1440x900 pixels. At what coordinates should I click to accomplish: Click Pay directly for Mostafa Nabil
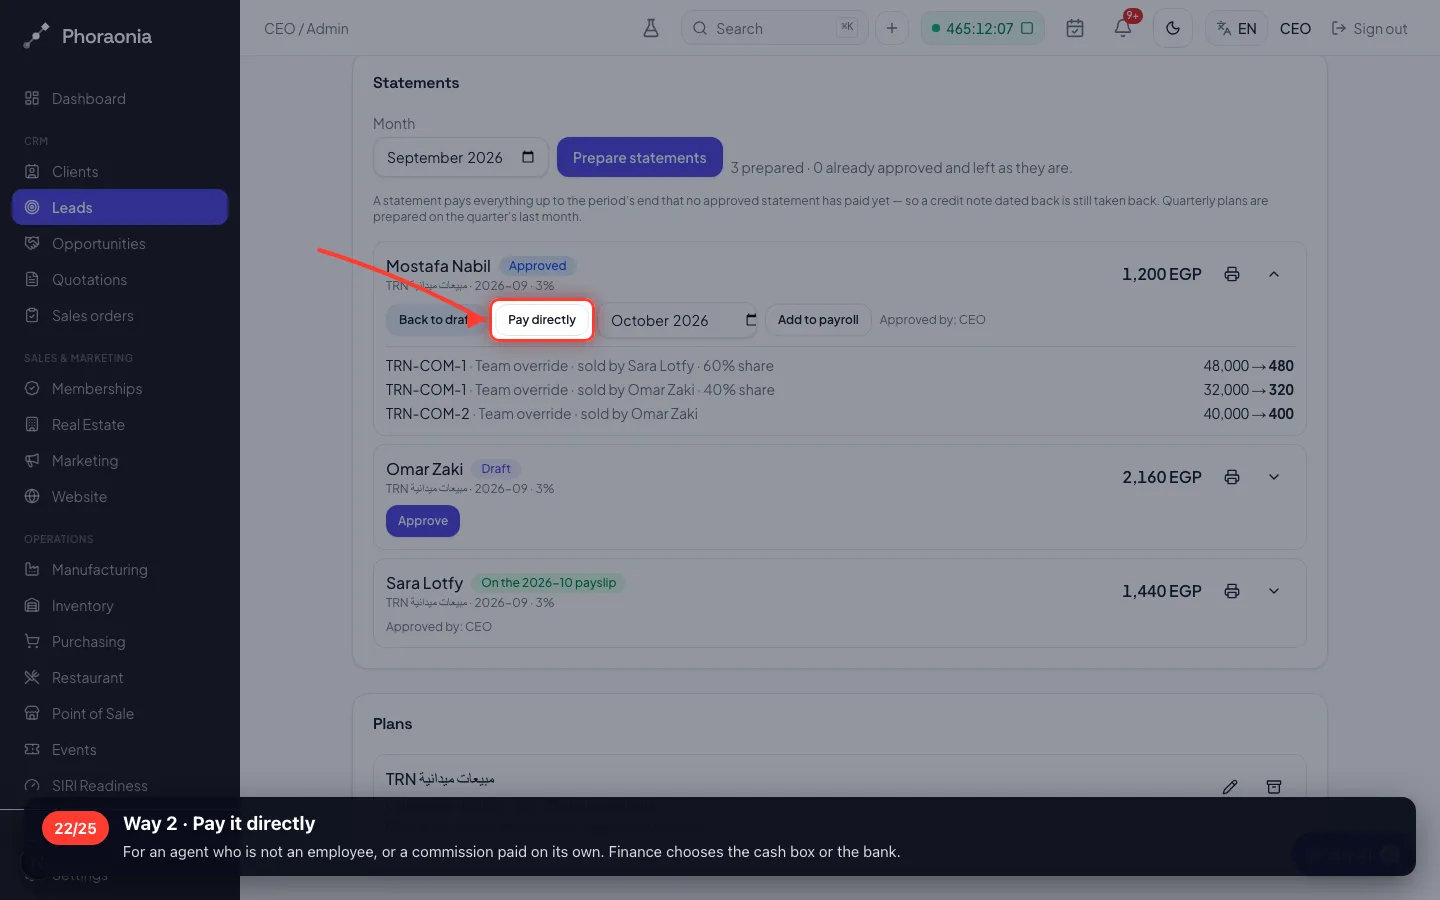pos(542,320)
